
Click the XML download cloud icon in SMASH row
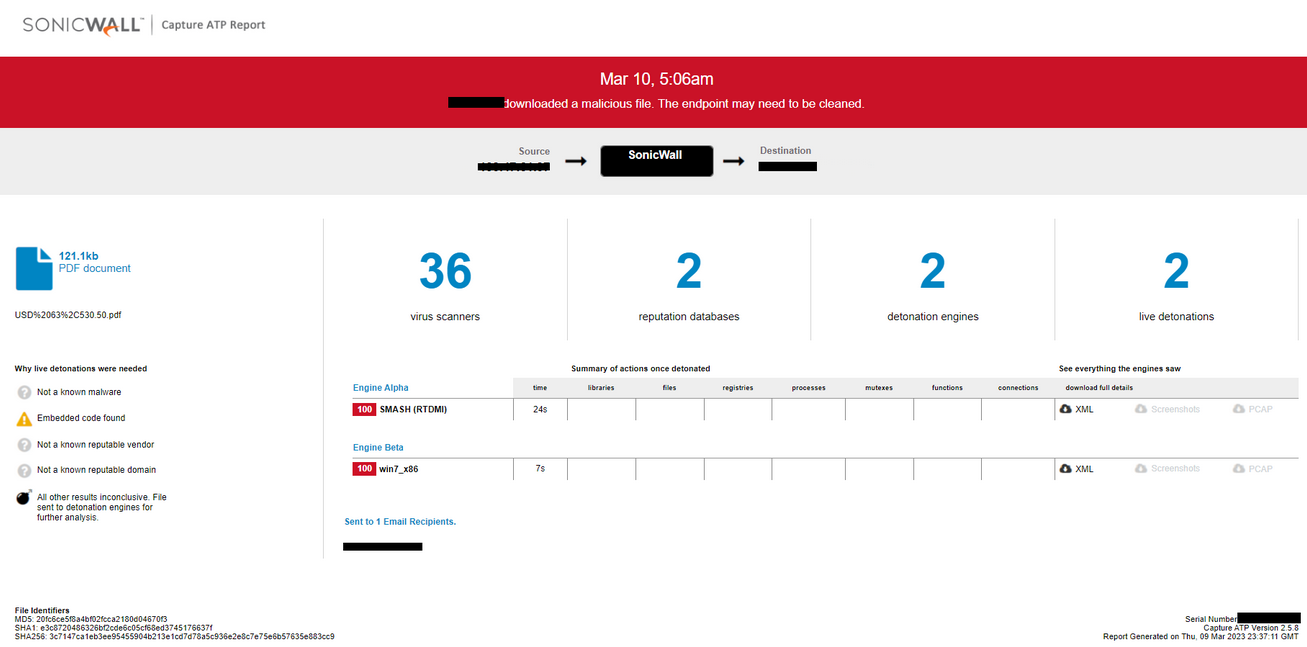(1066, 409)
